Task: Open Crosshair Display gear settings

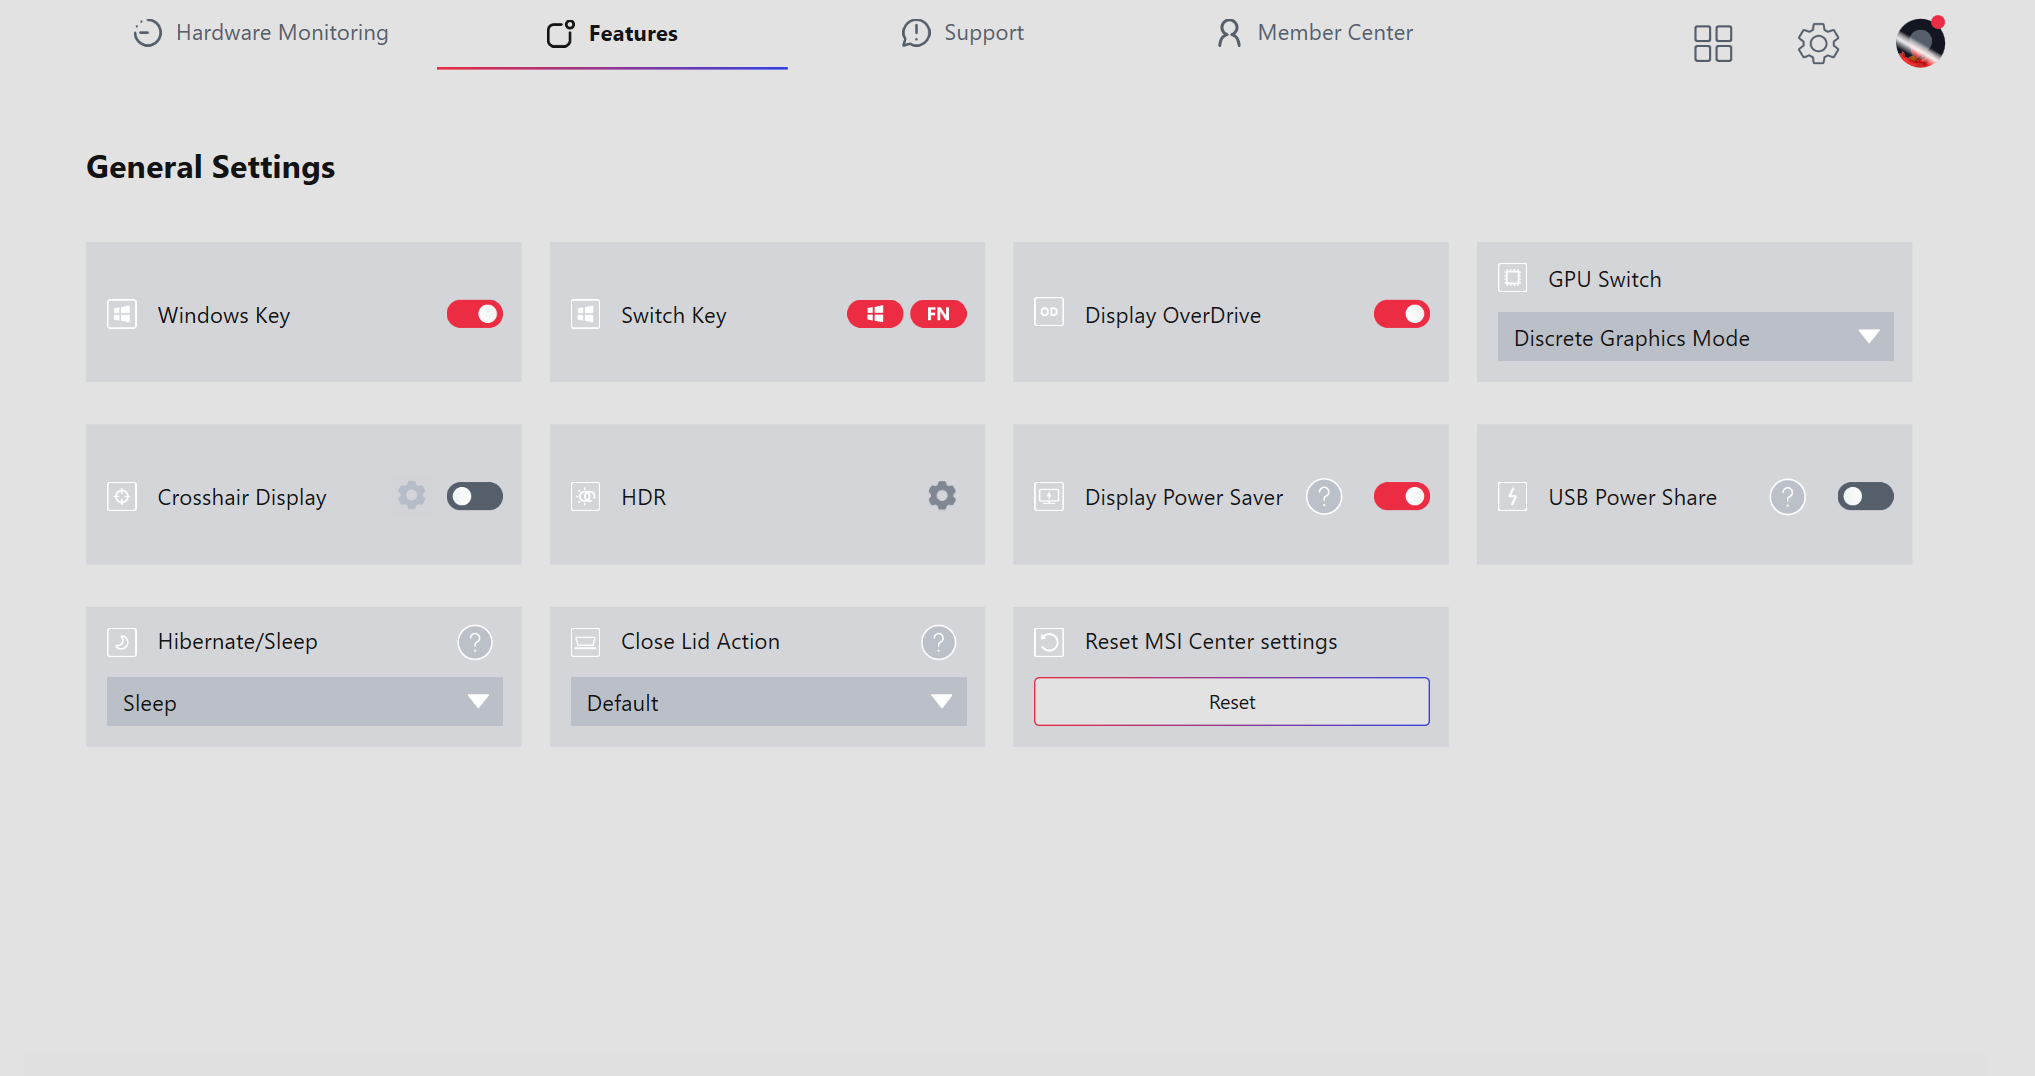Action: click(411, 495)
